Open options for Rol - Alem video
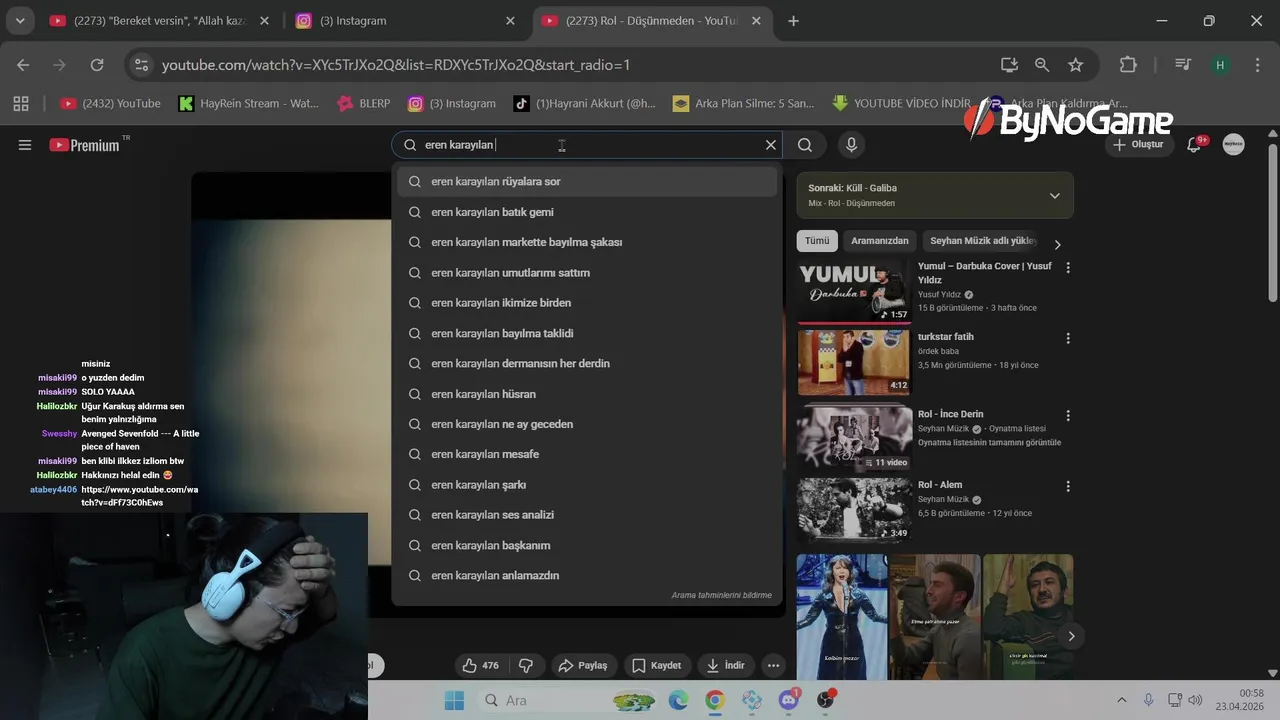The width and height of the screenshot is (1280, 720). (x=1068, y=486)
